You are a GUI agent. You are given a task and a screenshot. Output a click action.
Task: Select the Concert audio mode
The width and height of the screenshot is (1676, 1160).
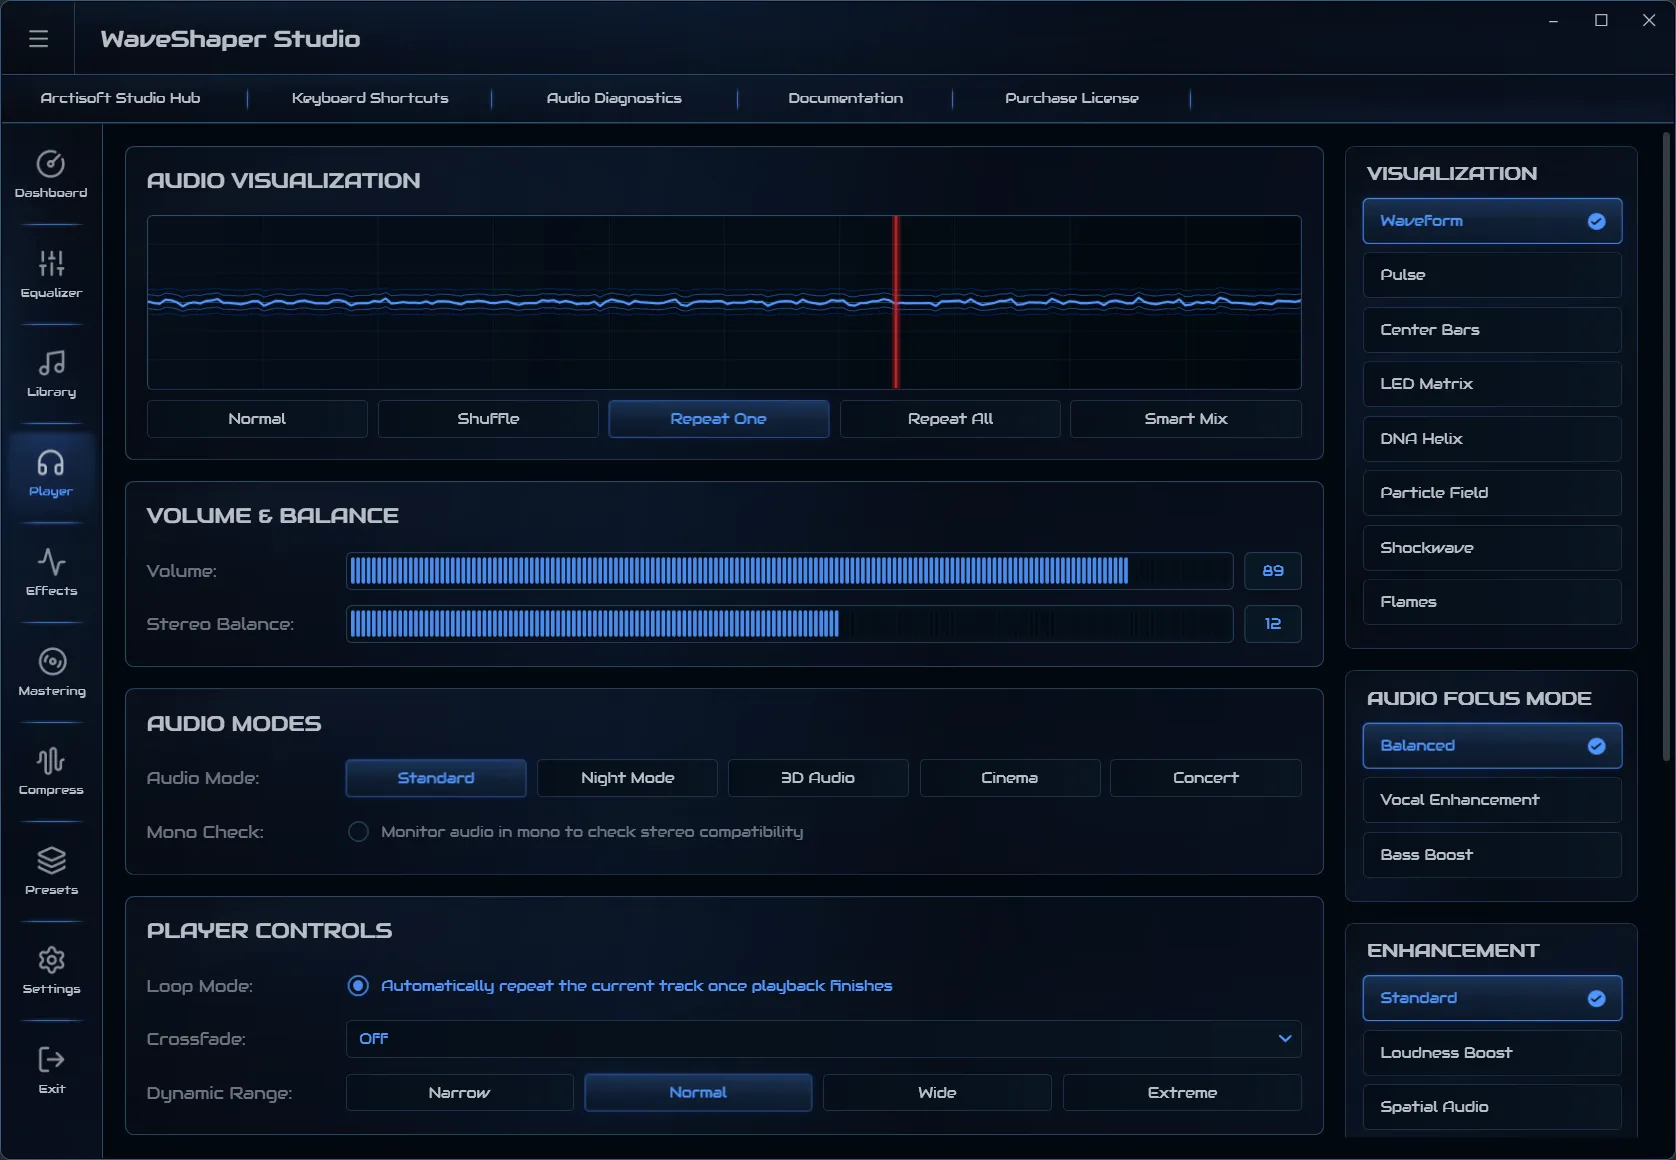pyautogui.click(x=1206, y=778)
